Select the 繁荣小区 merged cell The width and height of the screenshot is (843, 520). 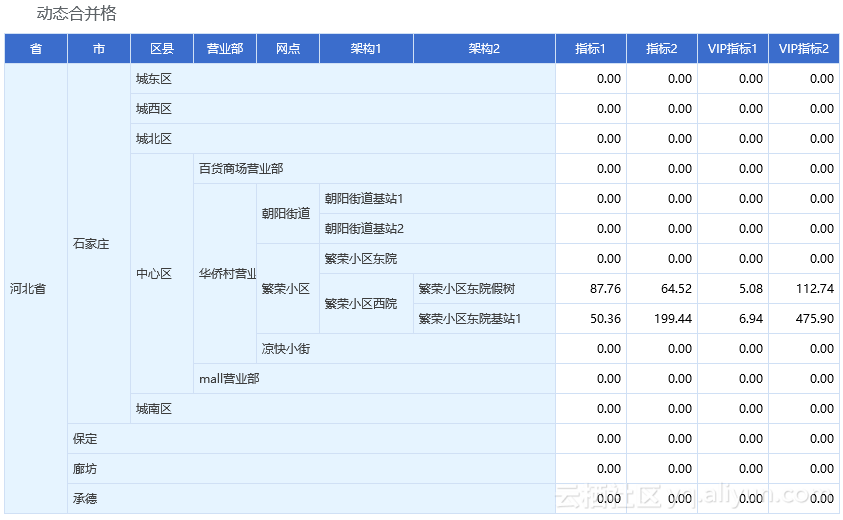point(288,289)
